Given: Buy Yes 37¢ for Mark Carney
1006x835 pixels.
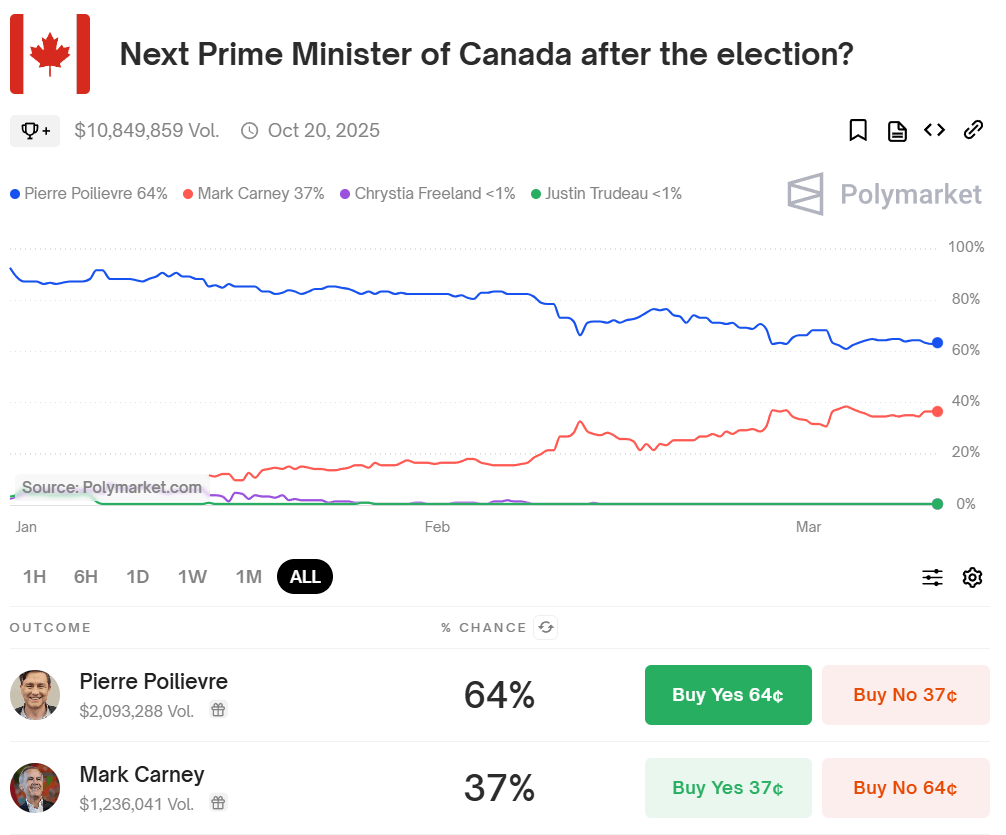Looking at the screenshot, I should pyautogui.click(x=728, y=788).
